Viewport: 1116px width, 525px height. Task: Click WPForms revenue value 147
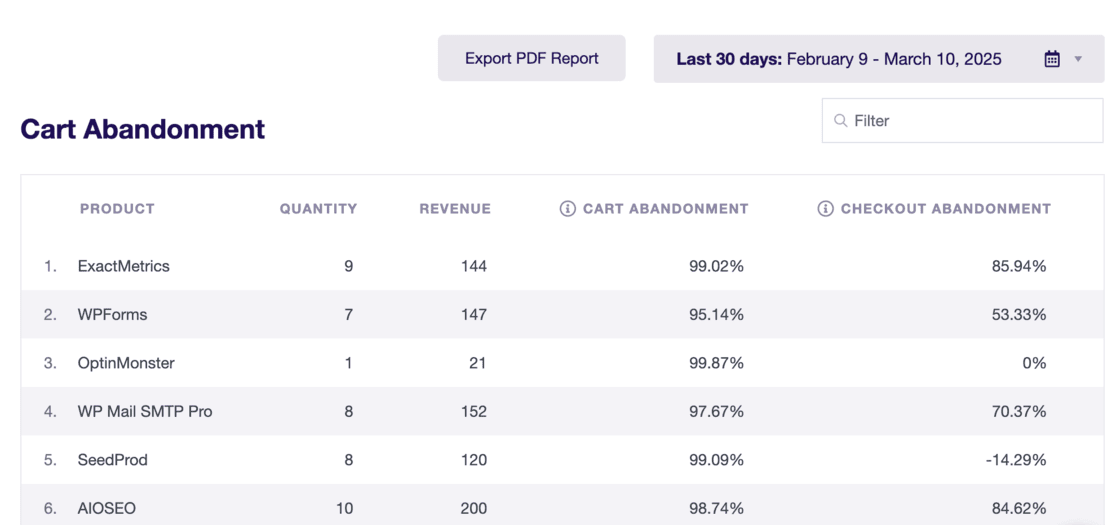pyautogui.click(x=473, y=314)
